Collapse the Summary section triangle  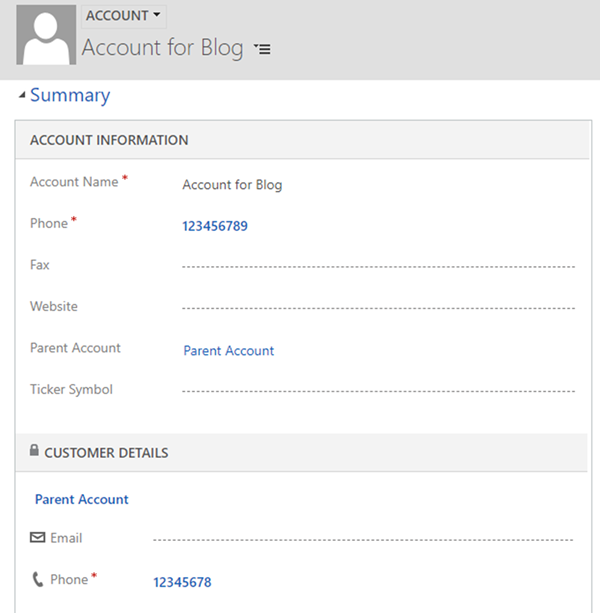pos(22,95)
